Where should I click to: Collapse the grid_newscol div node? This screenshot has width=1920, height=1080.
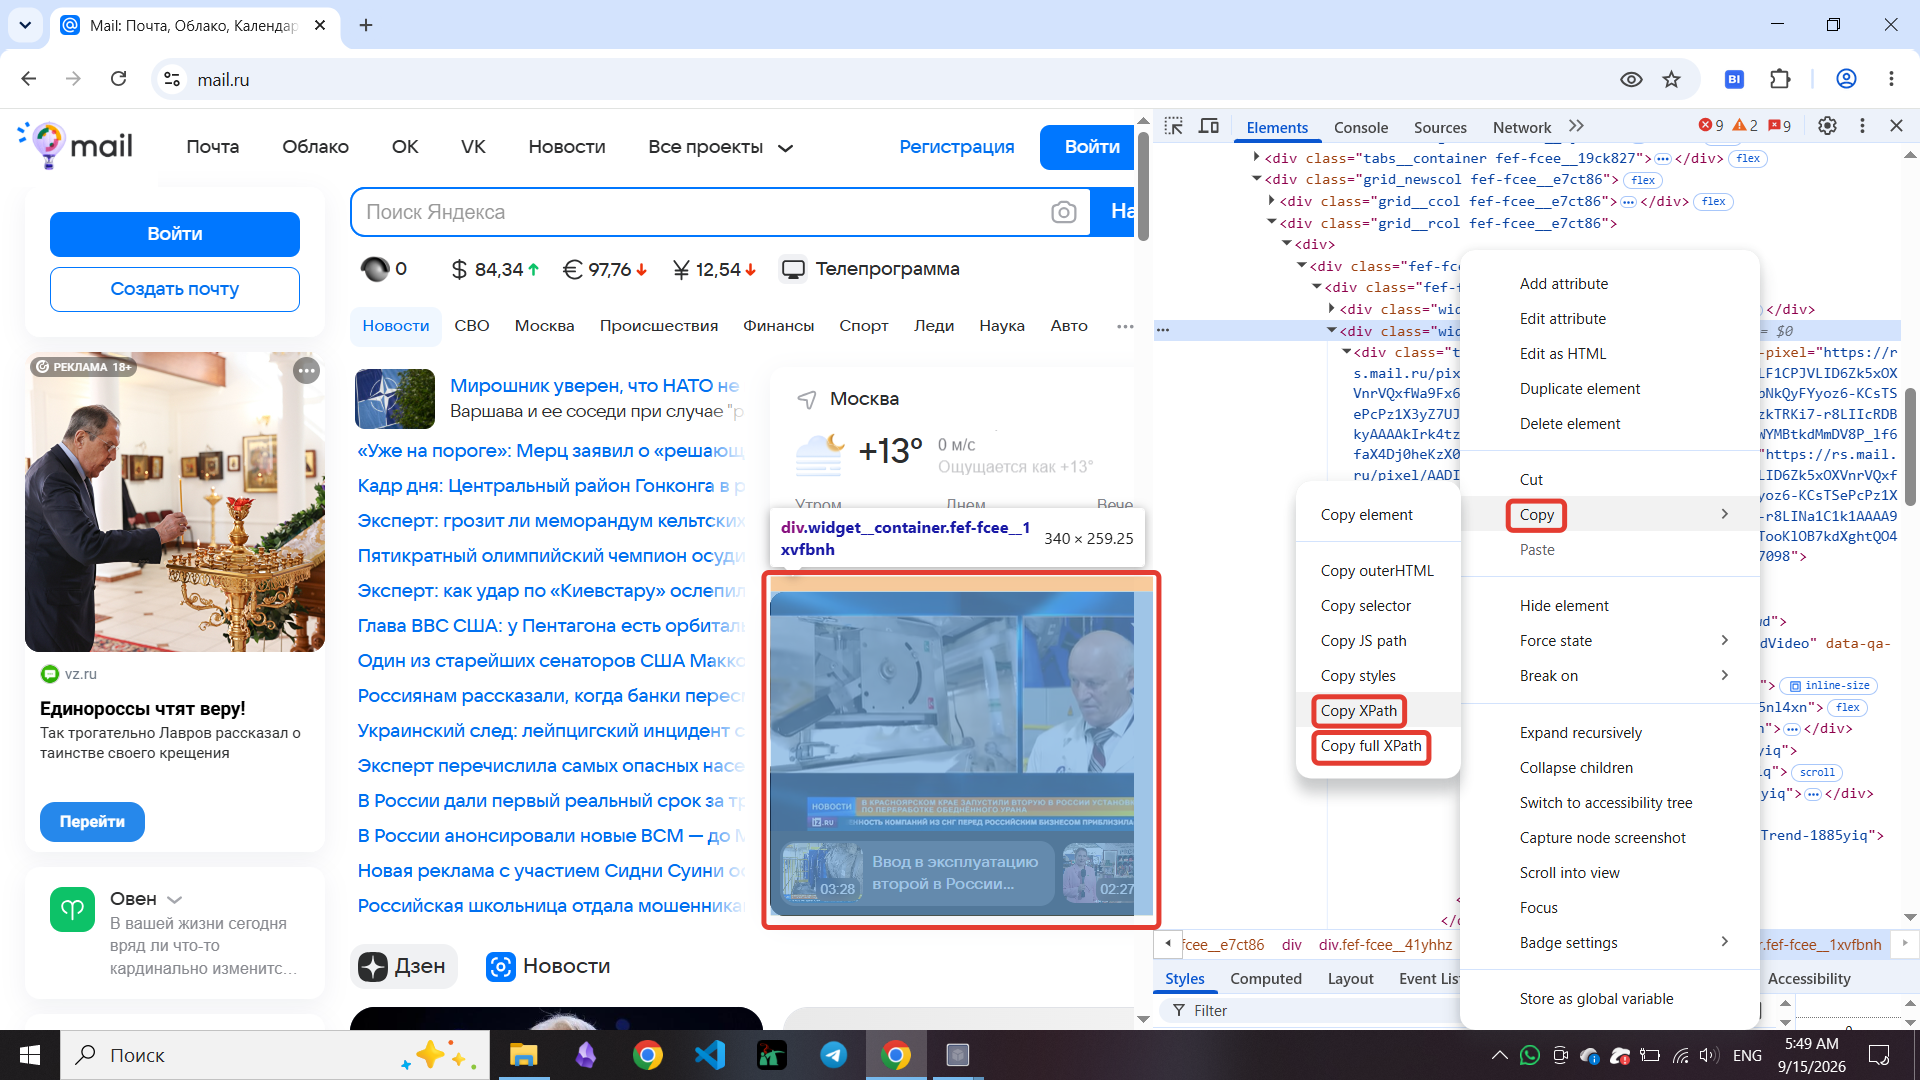pos(1257,179)
